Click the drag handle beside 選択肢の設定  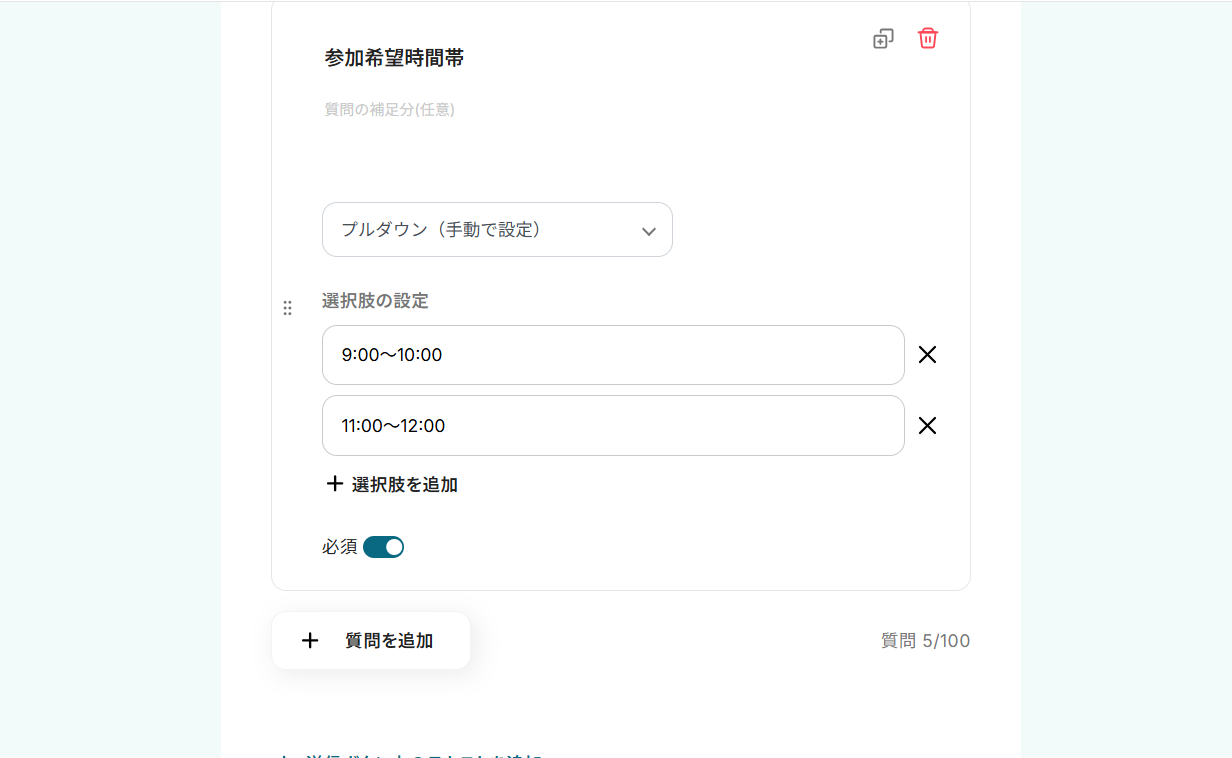288,308
